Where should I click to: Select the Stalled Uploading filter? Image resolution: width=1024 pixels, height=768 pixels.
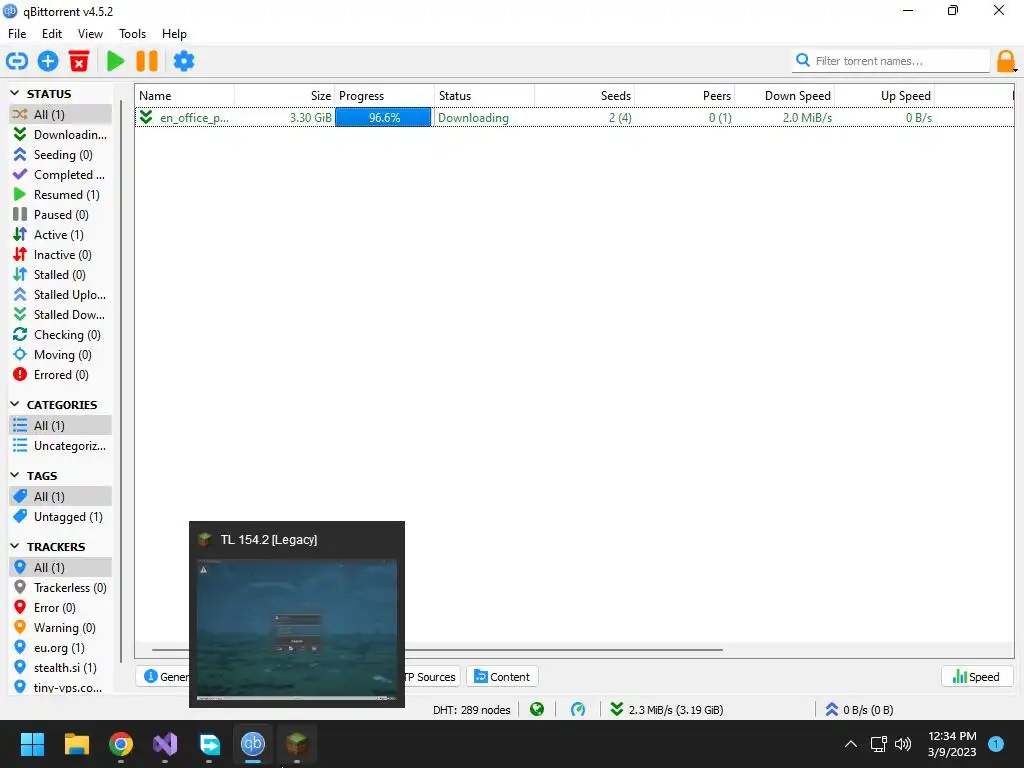pyautogui.click(x=60, y=295)
